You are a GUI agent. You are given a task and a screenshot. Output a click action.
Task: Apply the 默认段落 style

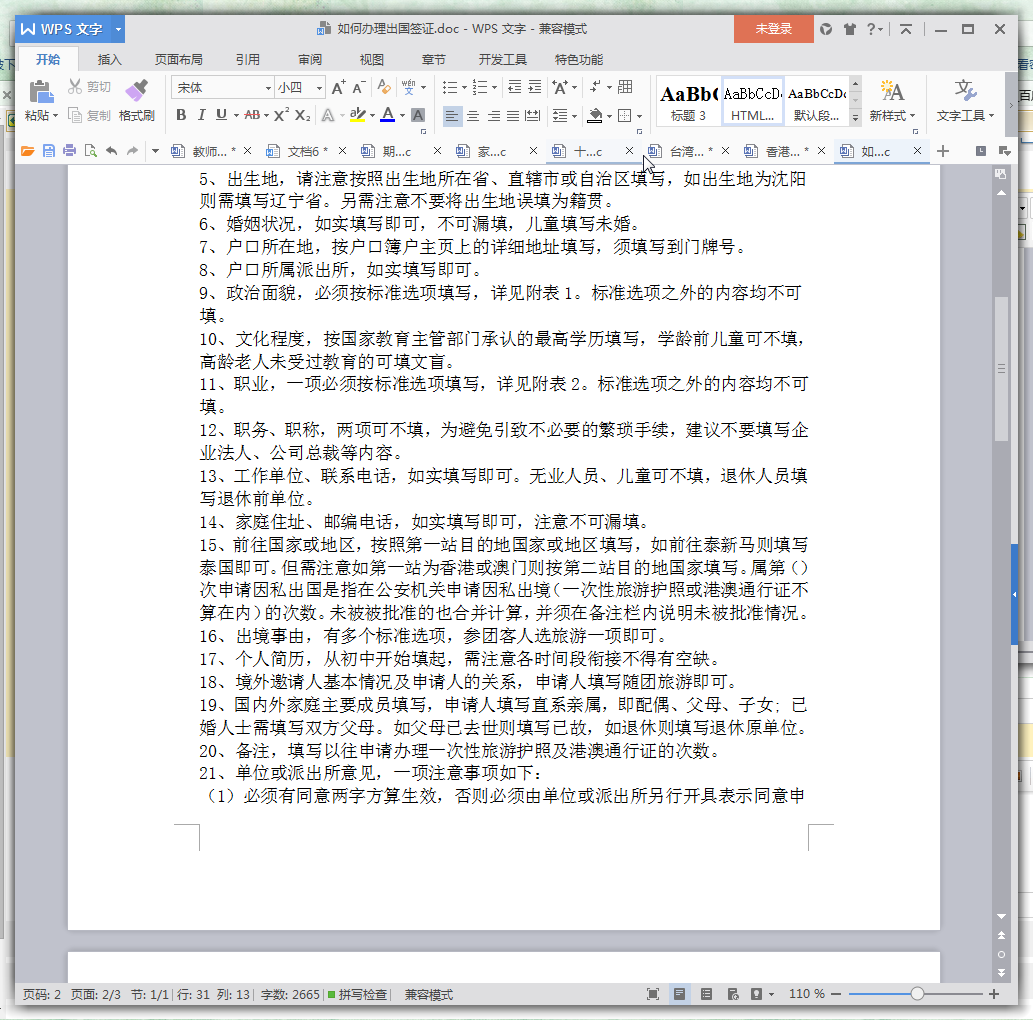[x=816, y=101]
